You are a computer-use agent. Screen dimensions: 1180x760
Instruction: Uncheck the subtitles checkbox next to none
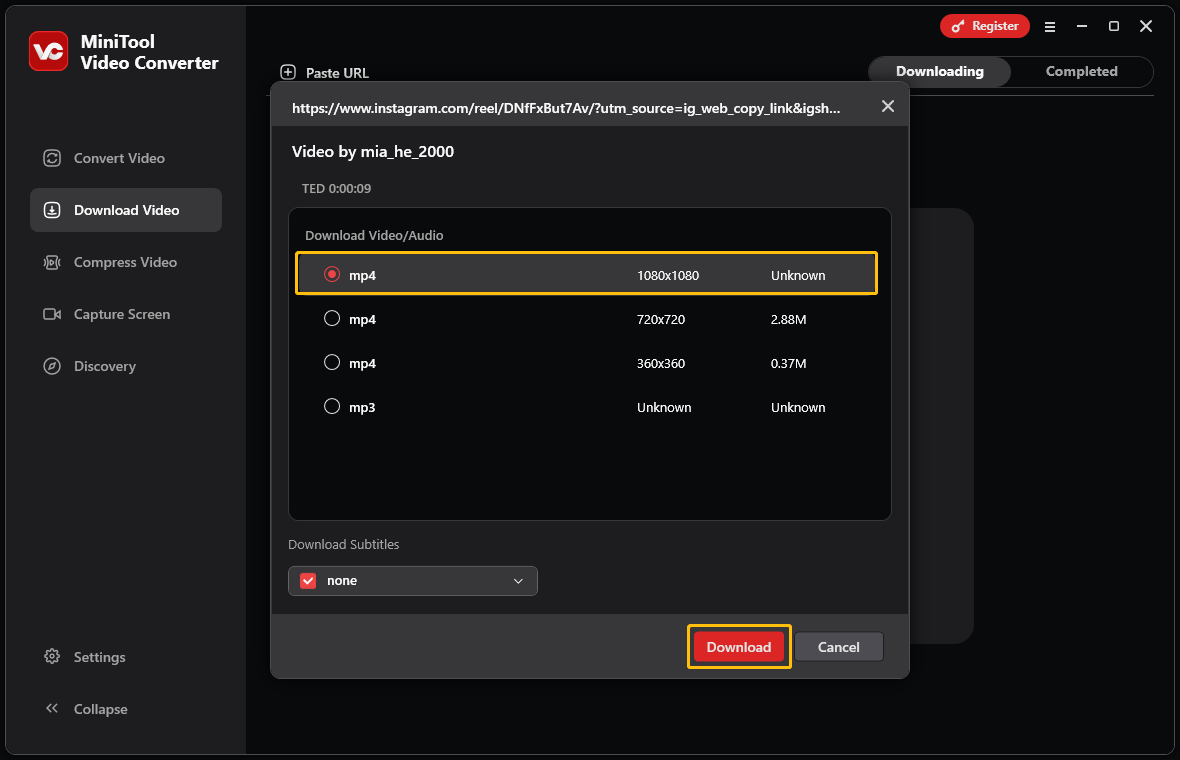point(308,581)
